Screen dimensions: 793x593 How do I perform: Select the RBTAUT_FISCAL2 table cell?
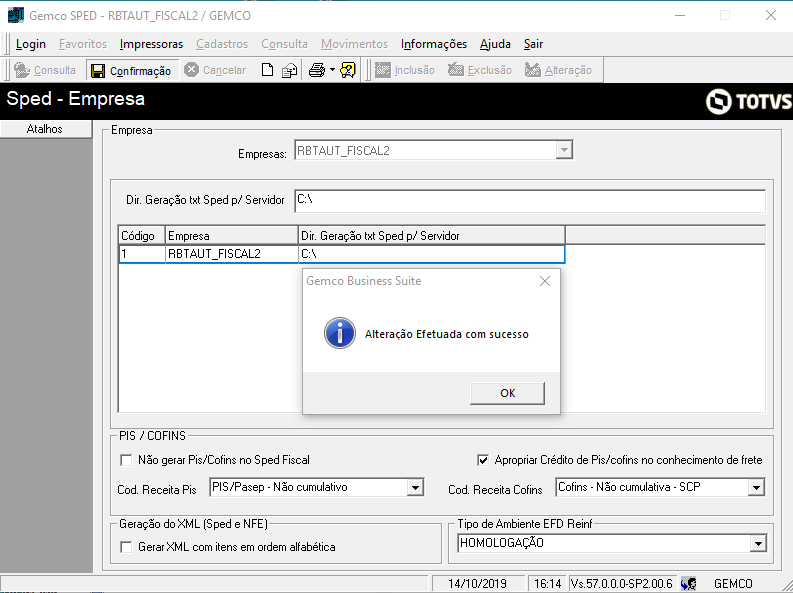click(232, 254)
